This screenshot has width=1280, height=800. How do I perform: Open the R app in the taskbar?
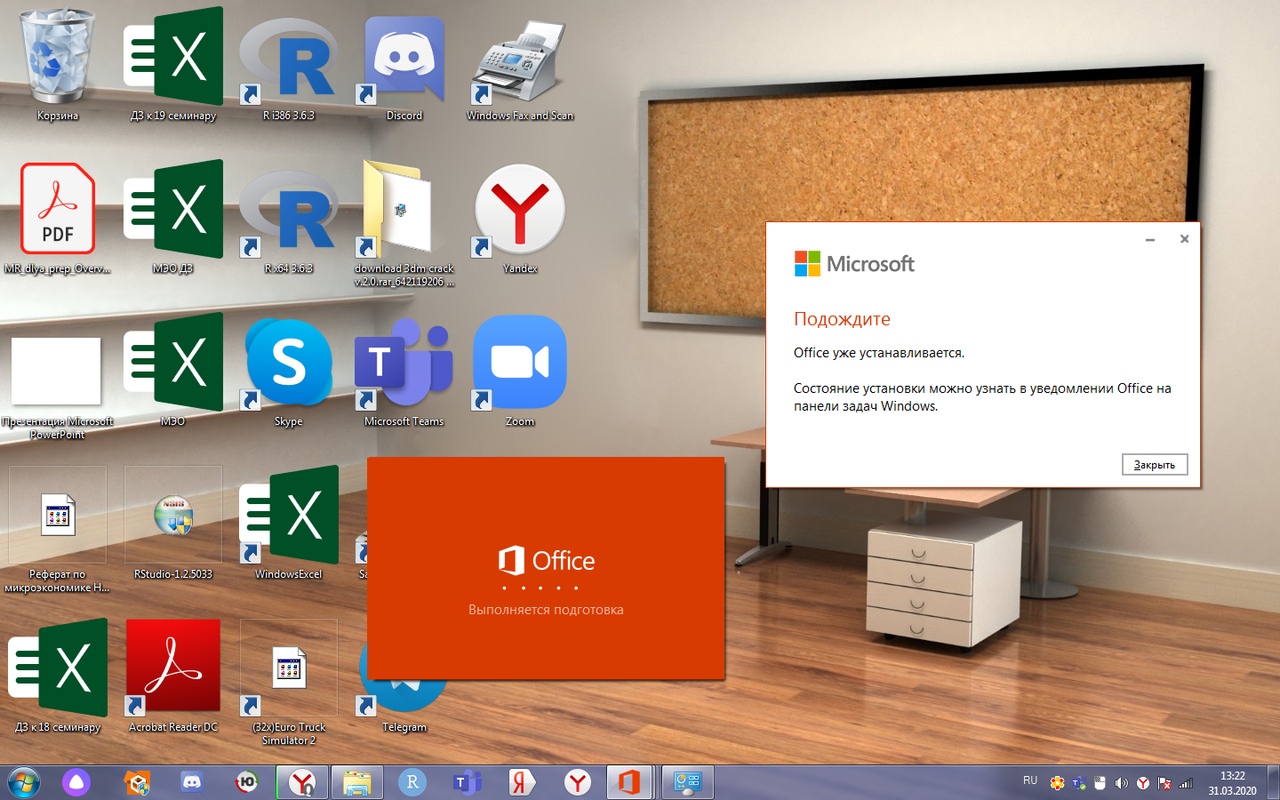(x=411, y=782)
